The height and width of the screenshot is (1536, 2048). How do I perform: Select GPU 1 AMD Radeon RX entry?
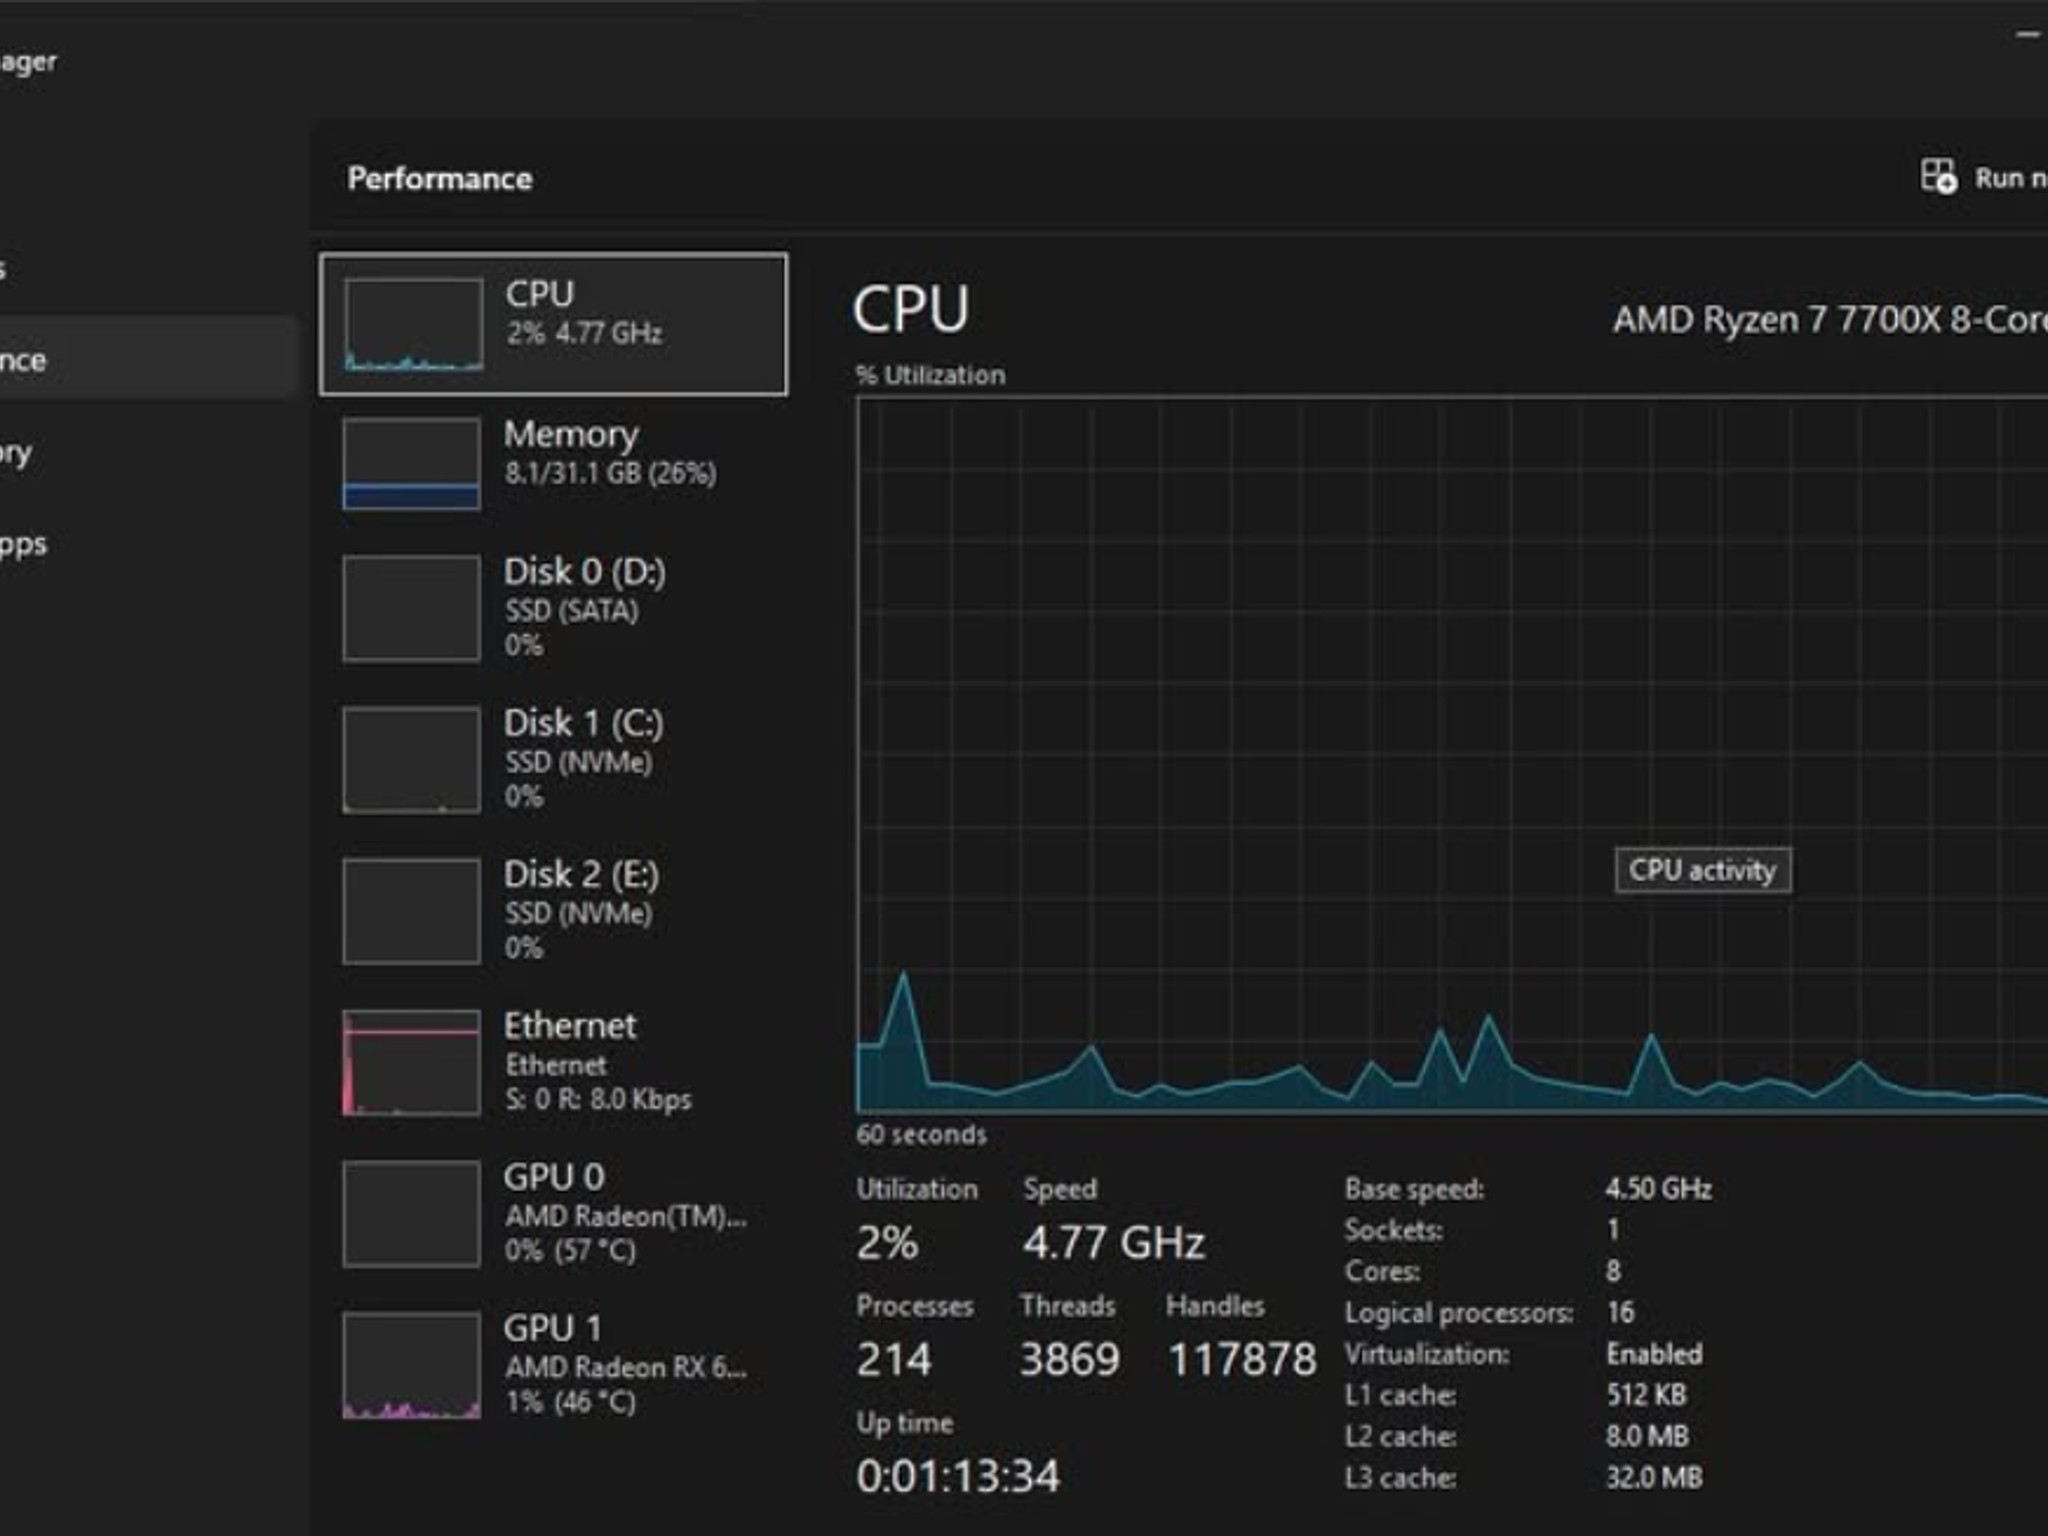click(553, 1365)
